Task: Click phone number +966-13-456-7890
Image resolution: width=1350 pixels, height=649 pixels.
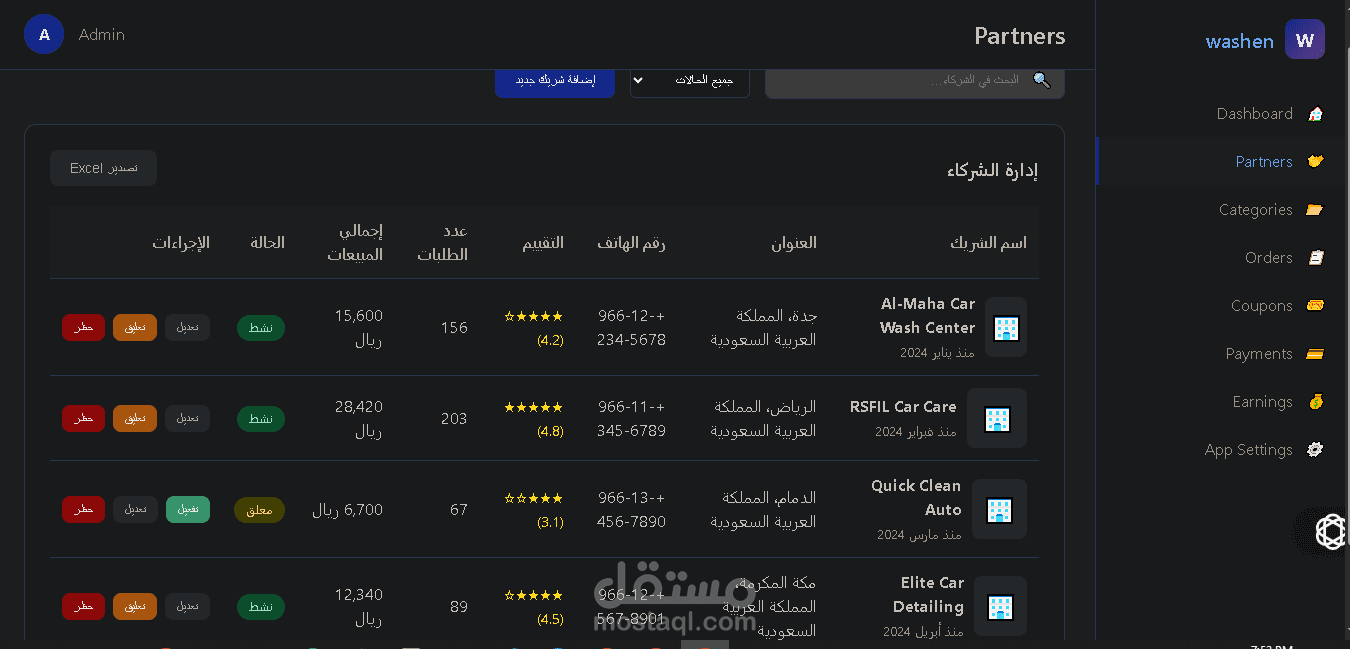Action: [631, 509]
